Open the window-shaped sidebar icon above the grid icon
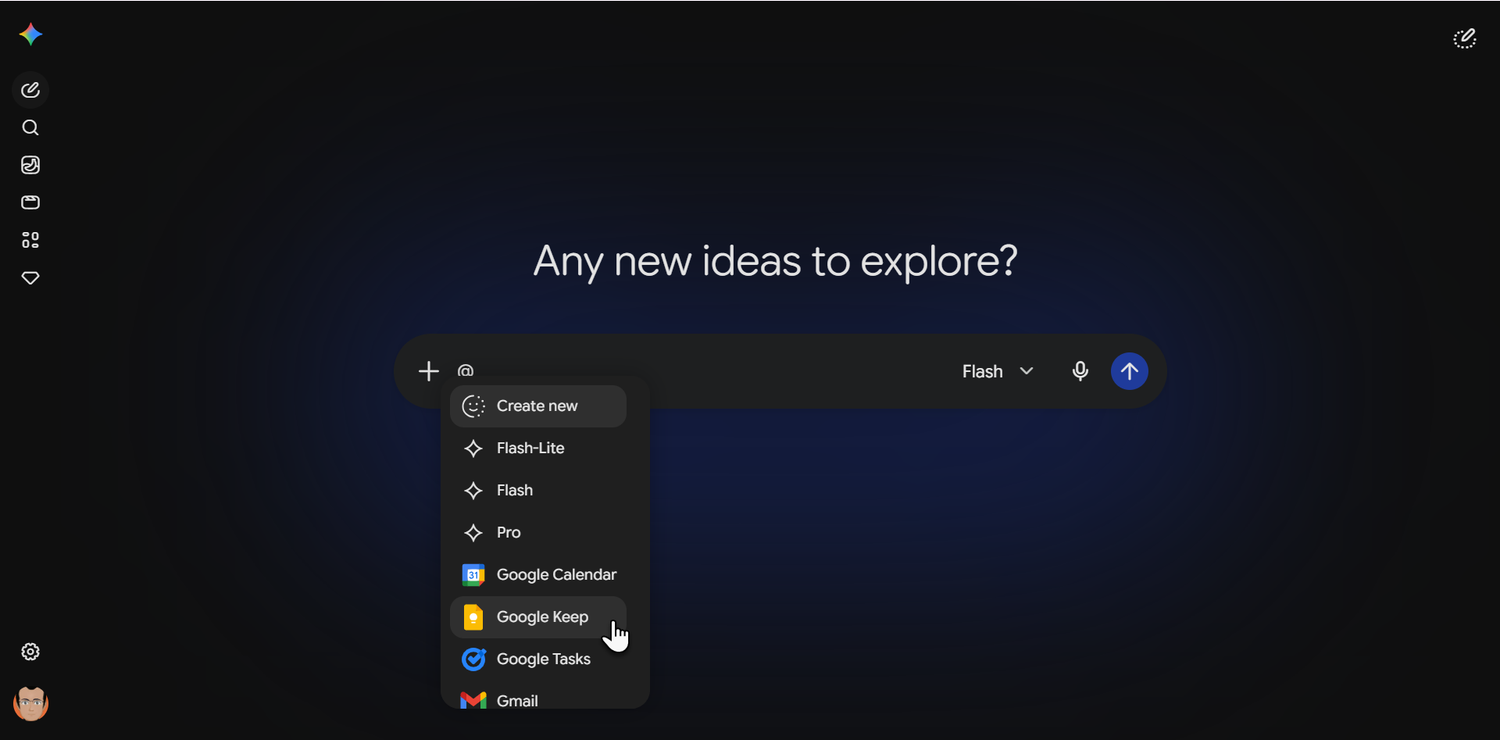The height and width of the screenshot is (740, 1500). [x=31, y=203]
